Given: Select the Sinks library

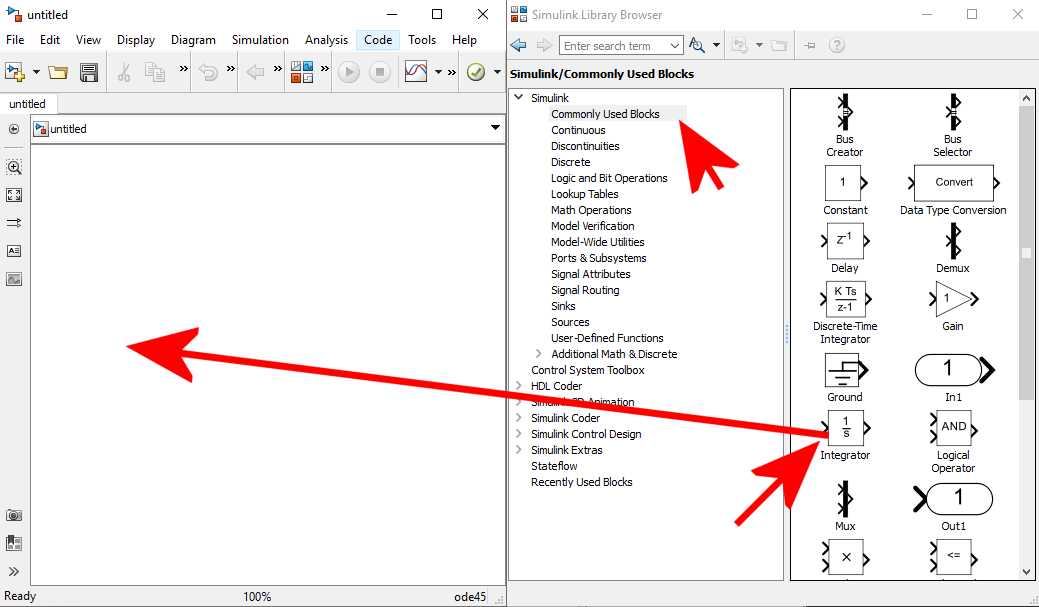Looking at the screenshot, I should coord(563,306).
